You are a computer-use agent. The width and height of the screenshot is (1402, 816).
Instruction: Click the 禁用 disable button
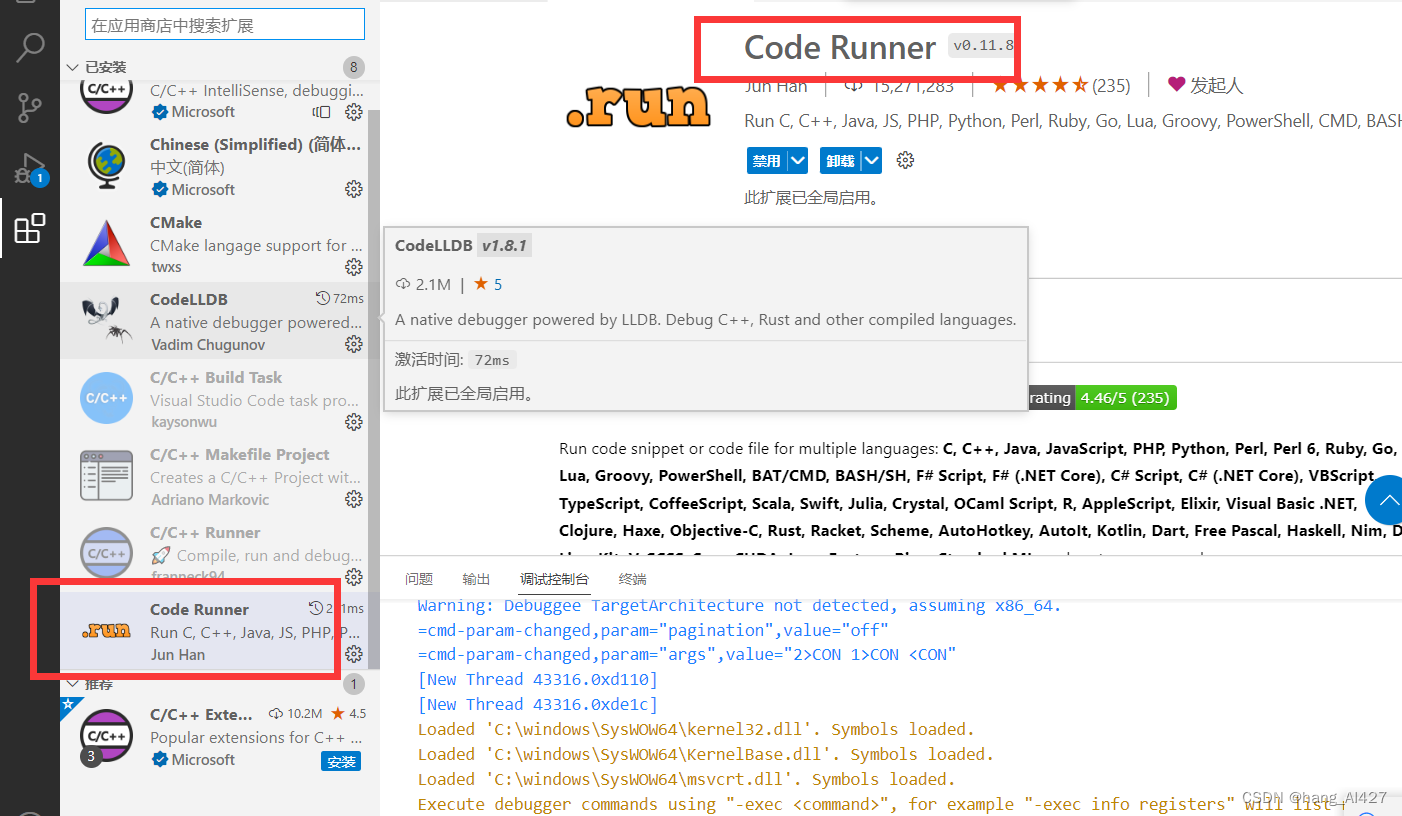pos(767,160)
